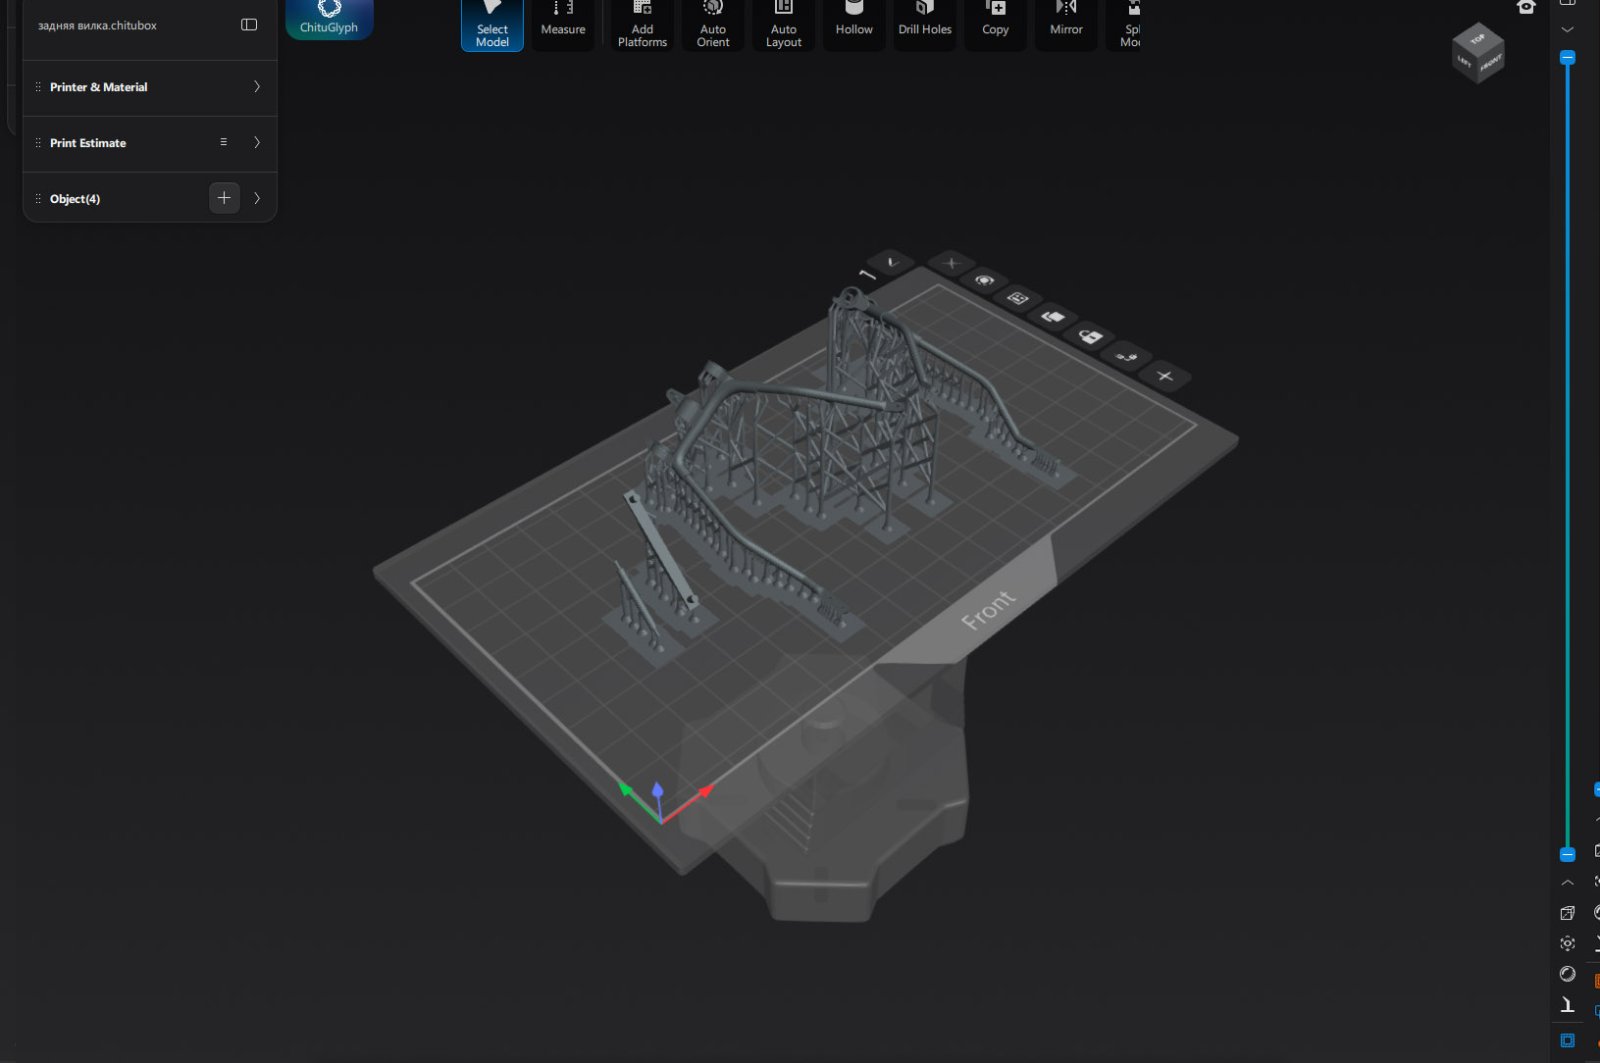The height and width of the screenshot is (1063, 1600).
Task: Run Auto Orient on the model
Action: pyautogui.click(x=713, y=25)
